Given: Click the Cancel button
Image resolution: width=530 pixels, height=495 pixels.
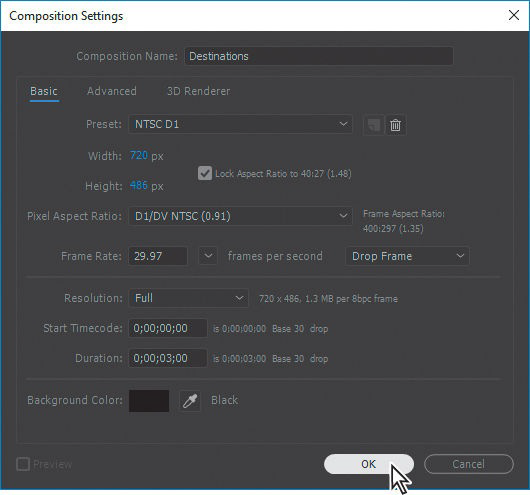Looking at the screenshot, I should click(x=469, y=464).
